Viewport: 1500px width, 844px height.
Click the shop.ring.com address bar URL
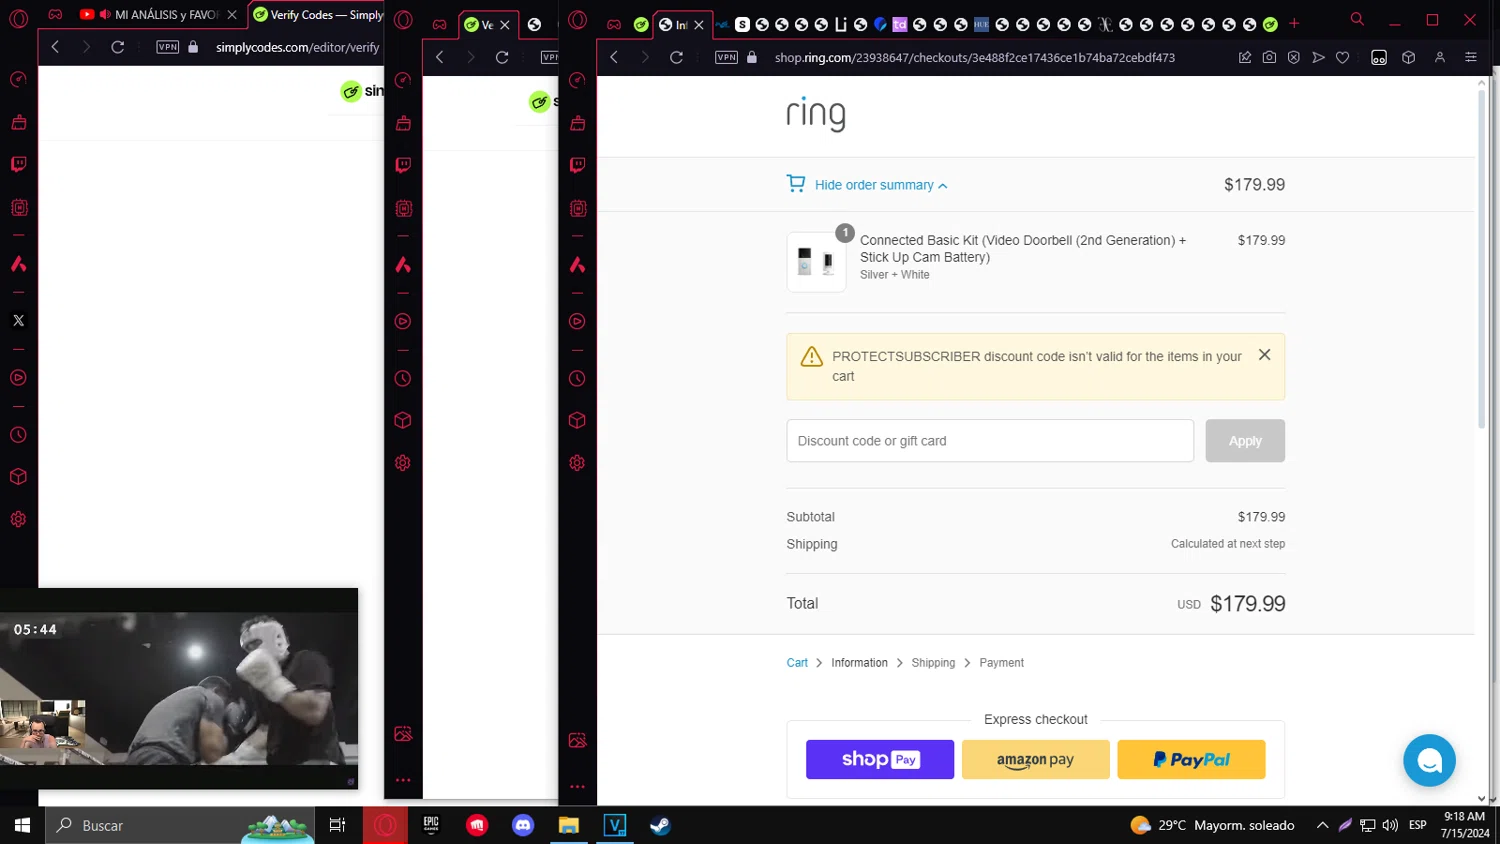point(975,58)
